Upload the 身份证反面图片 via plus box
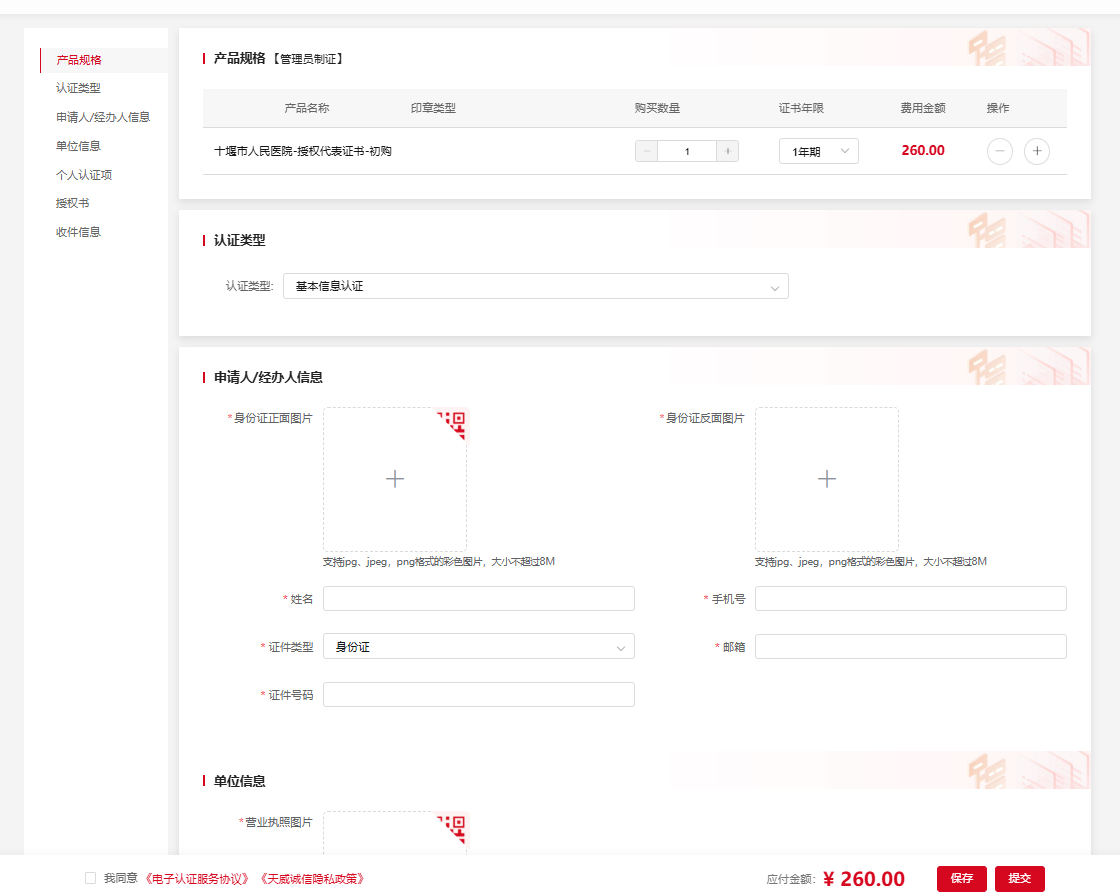Screen dimensions: 1120x896 click(826, 479)
